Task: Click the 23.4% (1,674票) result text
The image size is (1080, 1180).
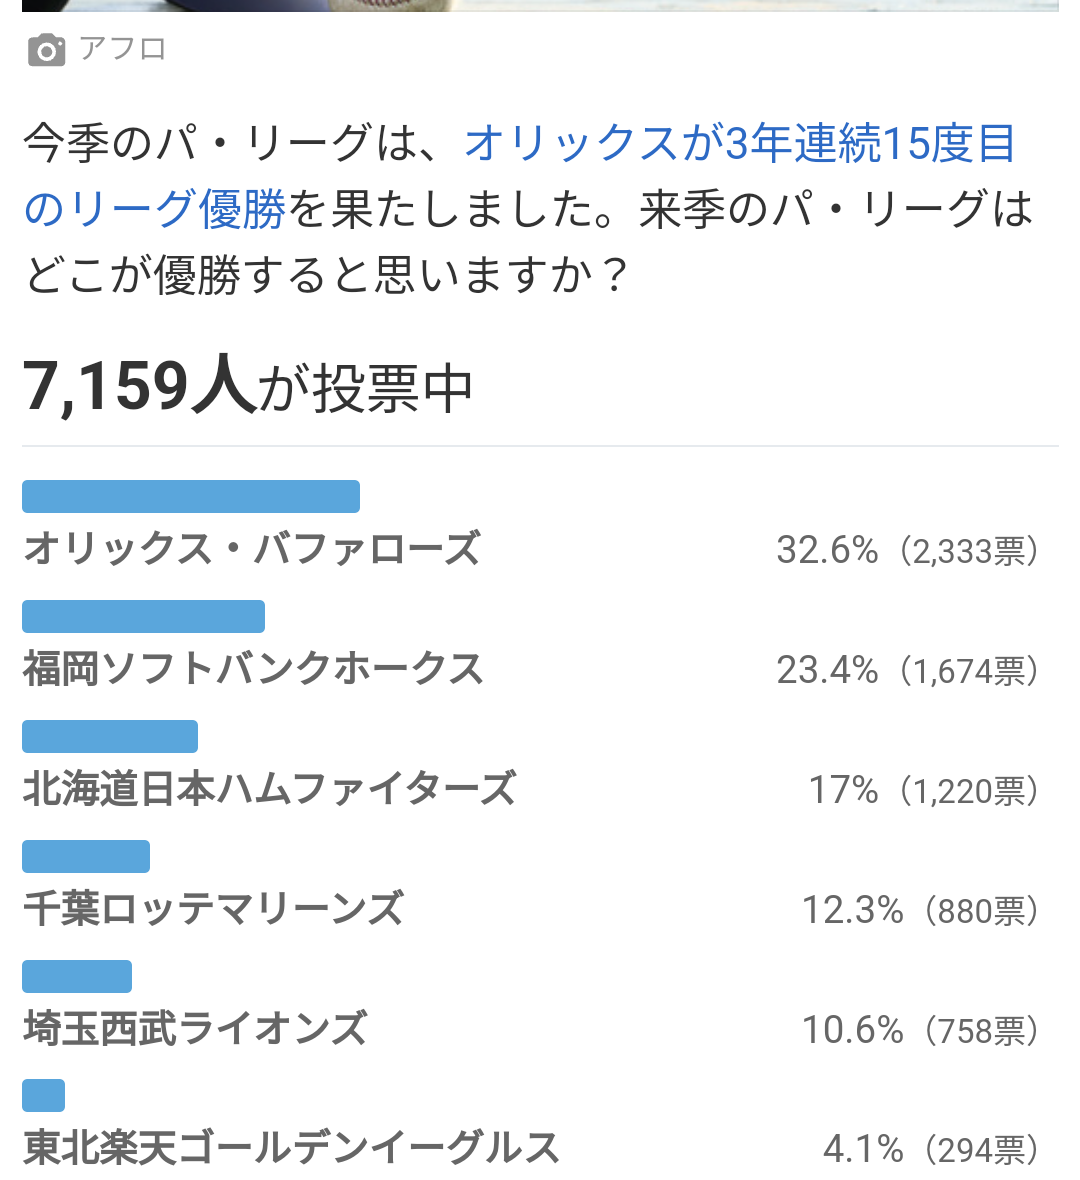Action: pos(908,670)
